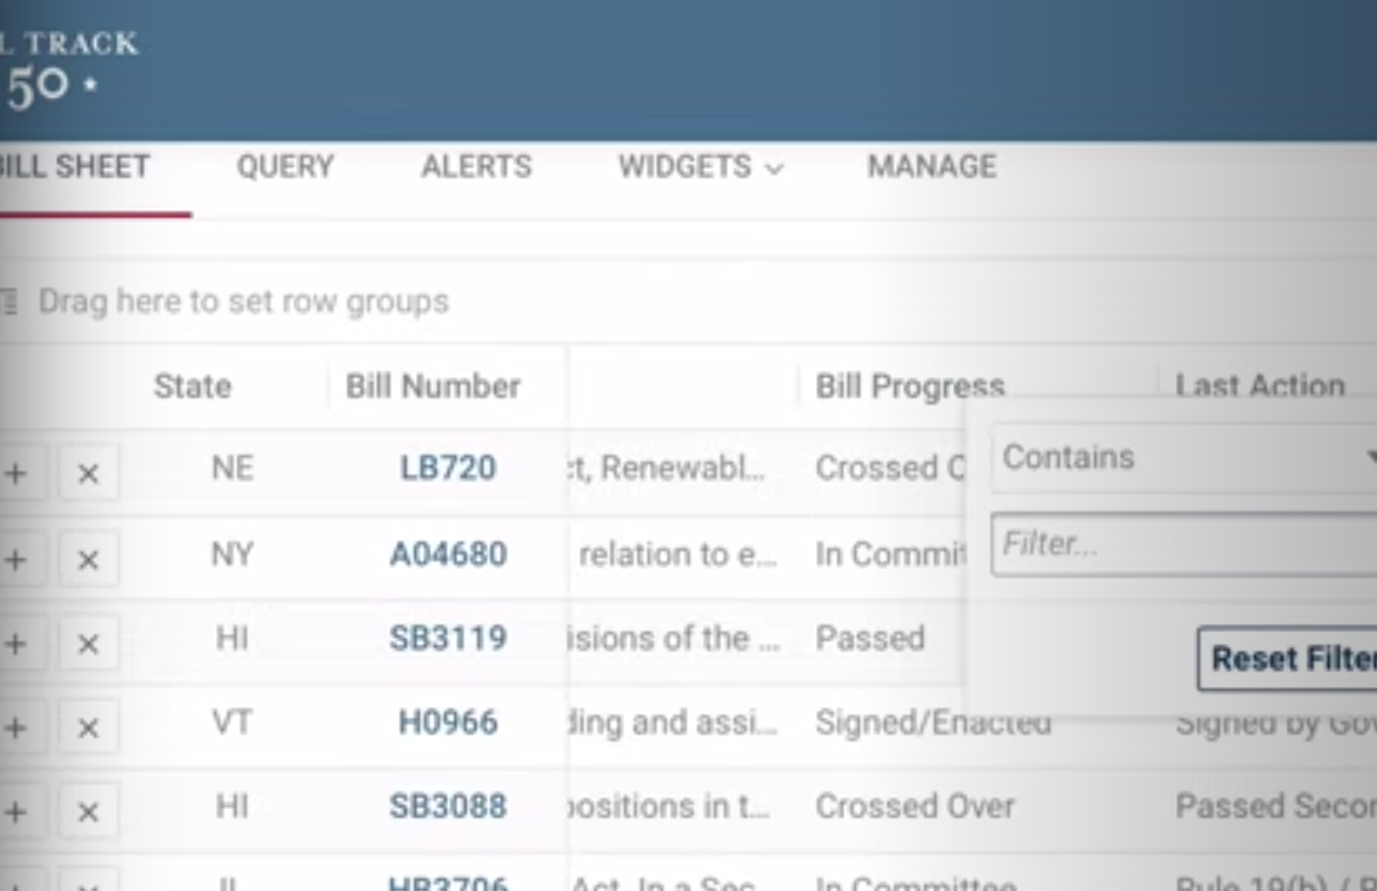The image size is (1377, 891).
Task: Follow the A04680 bill number link
Action: coord(448,553)
